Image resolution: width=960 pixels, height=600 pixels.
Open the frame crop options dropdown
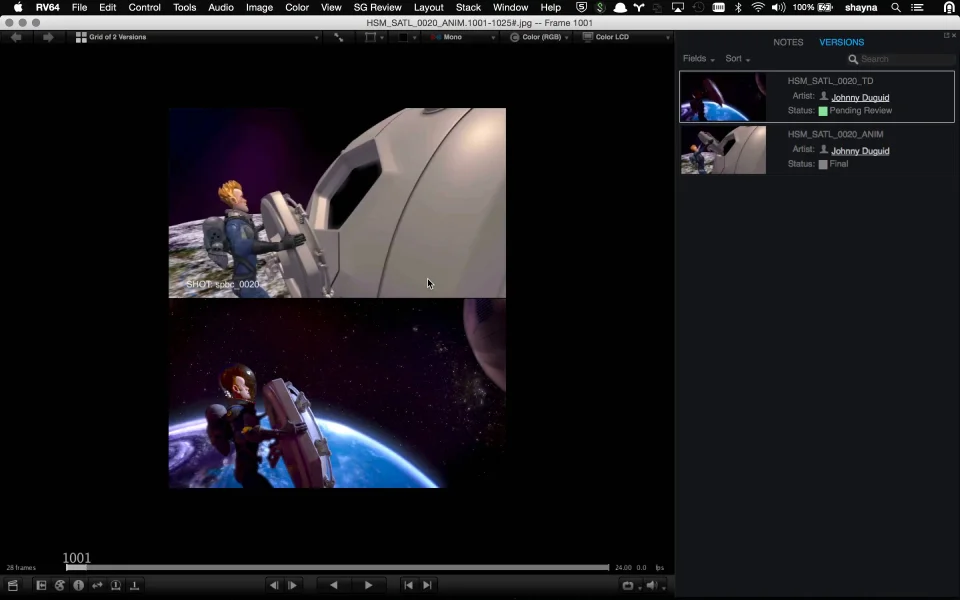pyautogui.click(x=374, y=37)
